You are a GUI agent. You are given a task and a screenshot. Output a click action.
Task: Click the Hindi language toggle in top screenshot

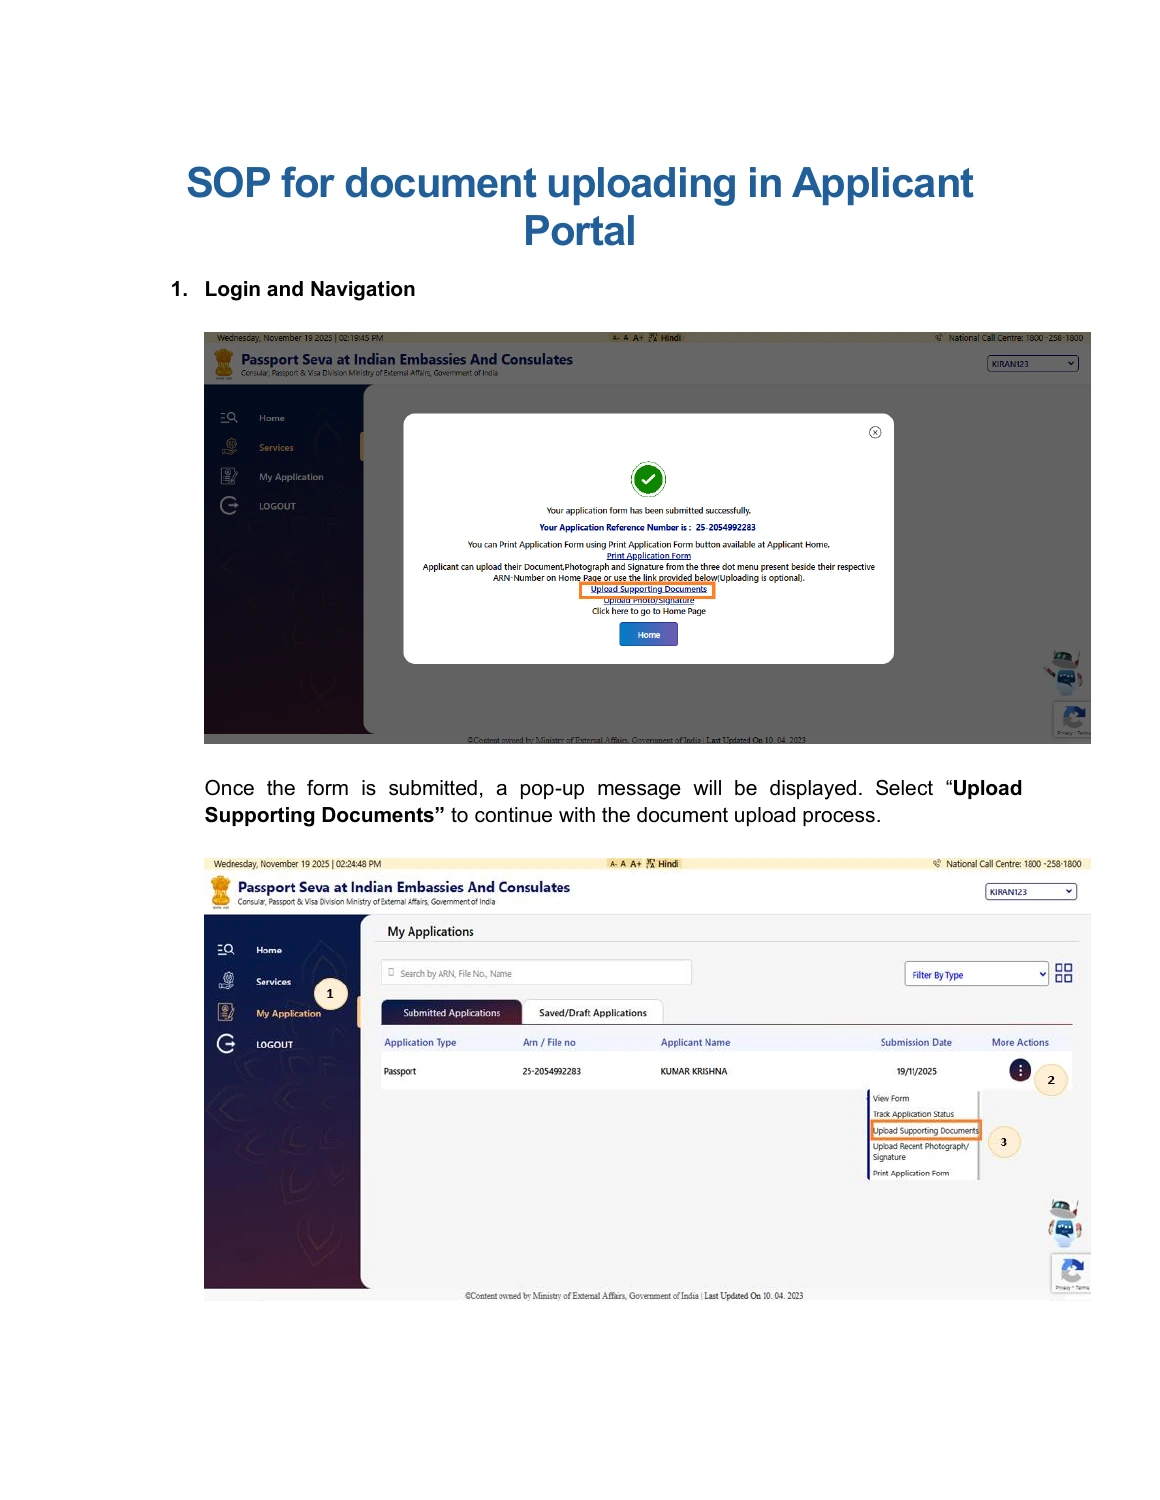pos(665,338)
